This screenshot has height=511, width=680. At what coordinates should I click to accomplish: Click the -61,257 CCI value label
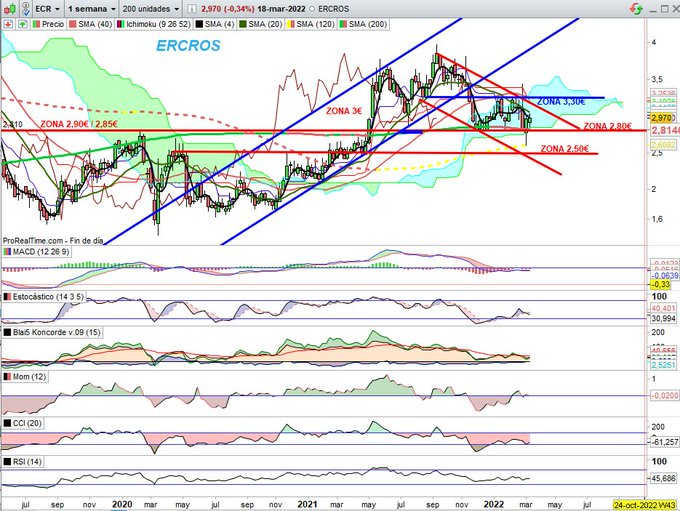click(x=664, y=442)
